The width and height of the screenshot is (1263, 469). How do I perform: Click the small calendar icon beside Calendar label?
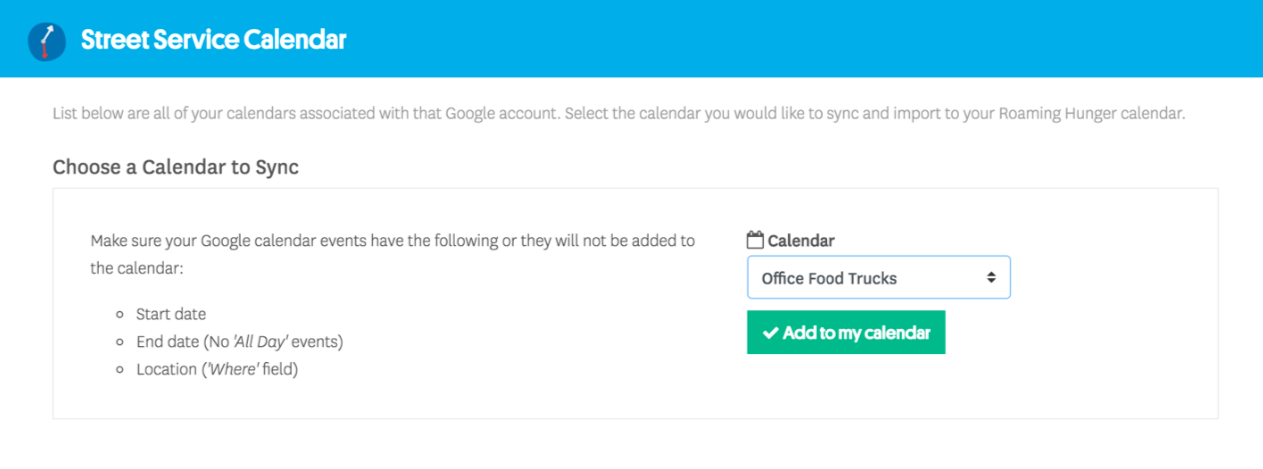click(755, 240)
